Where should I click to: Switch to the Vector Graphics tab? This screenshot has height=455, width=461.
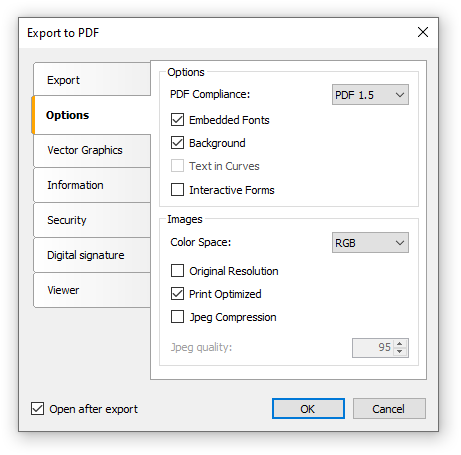[92, 151]
